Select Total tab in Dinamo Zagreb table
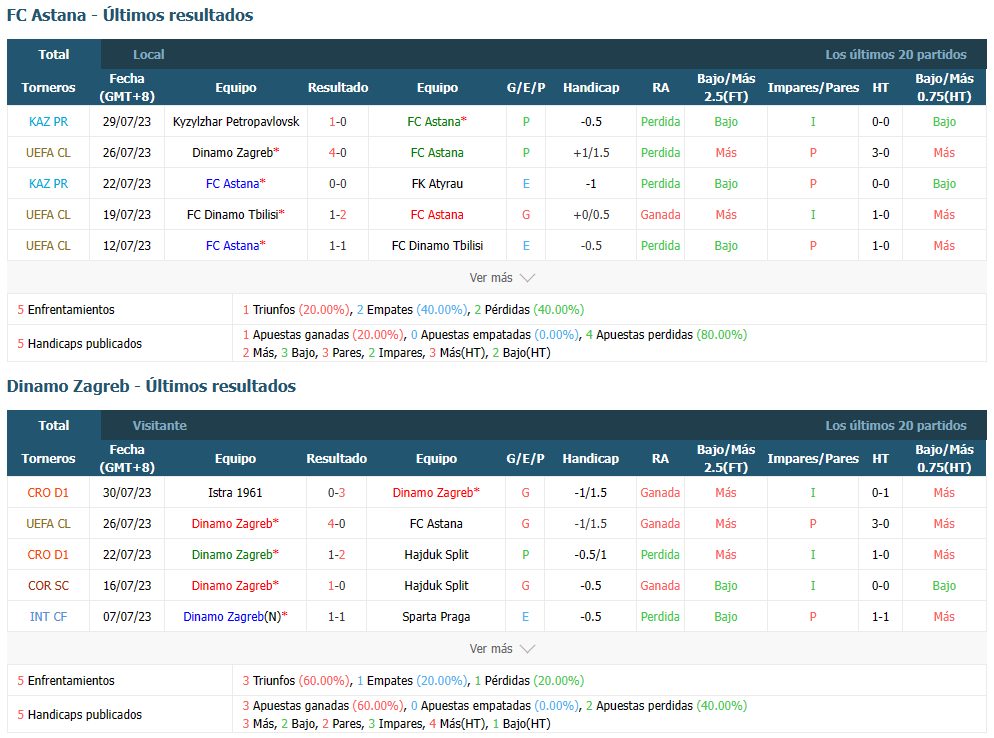The image size is (994, 738). (x=54, y=425)
